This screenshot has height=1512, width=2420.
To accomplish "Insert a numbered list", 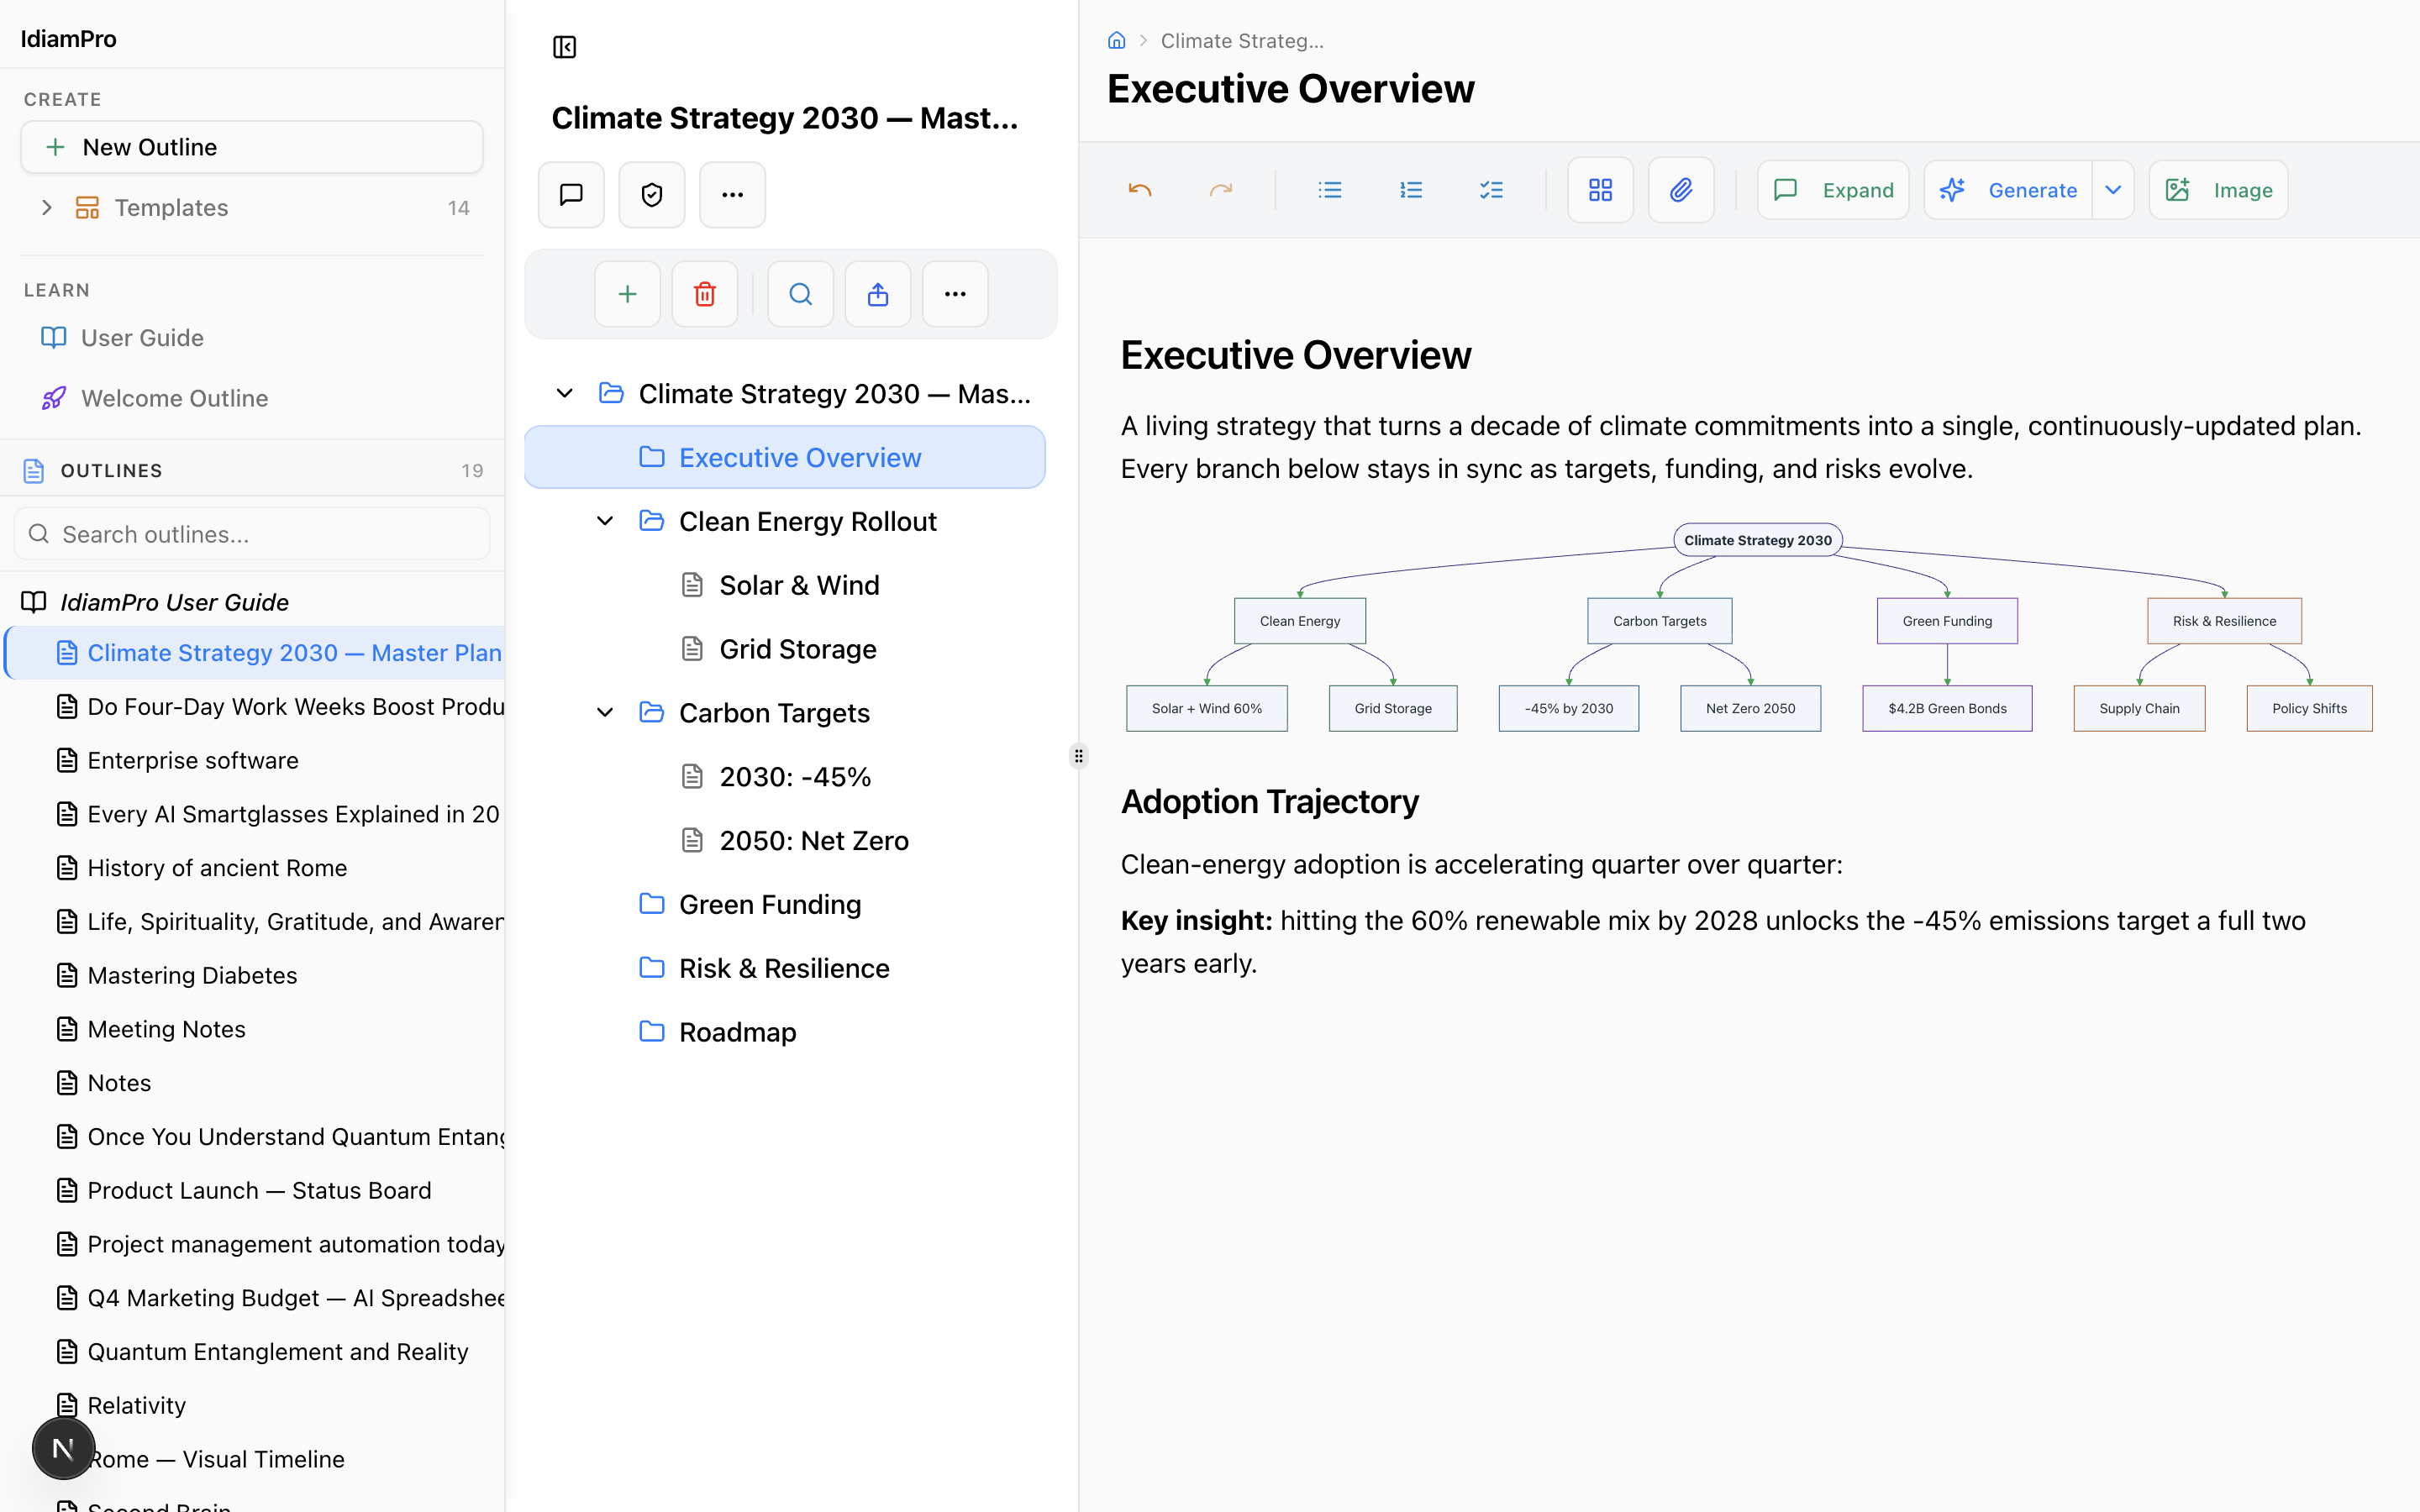I will click(x=1411, y=190).
